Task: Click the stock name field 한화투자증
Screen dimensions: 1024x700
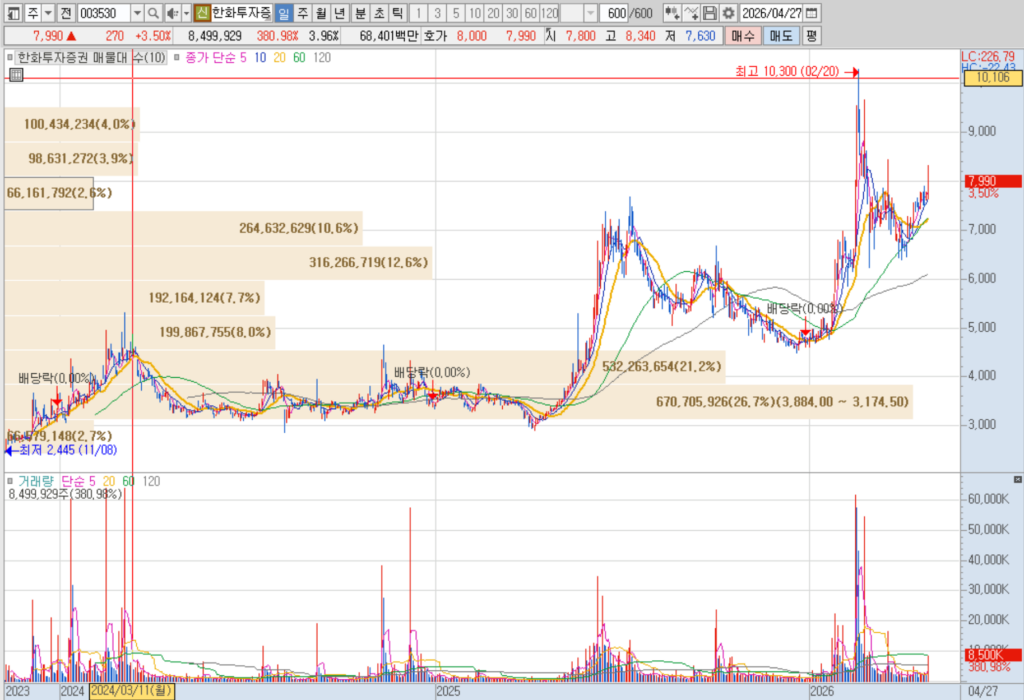Action: 241,13
